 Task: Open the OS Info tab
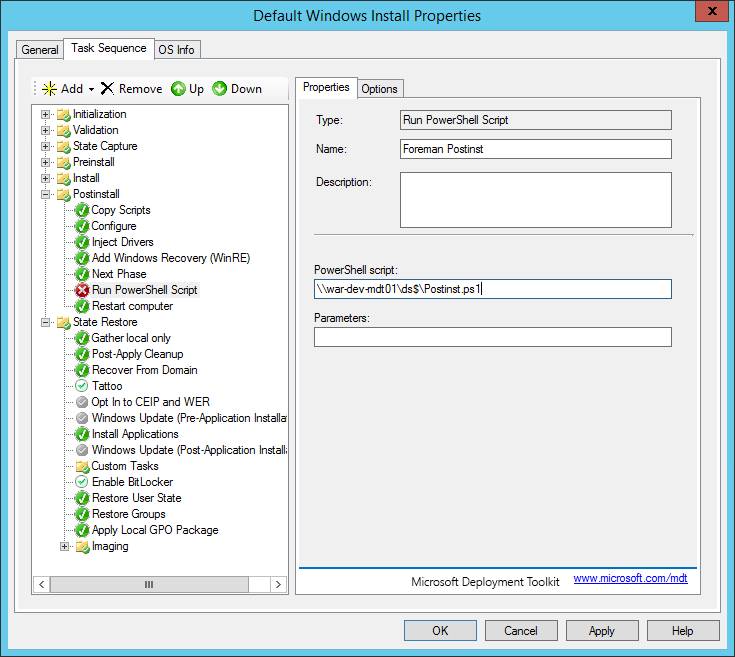pyautogui.click(x=177, y=49)
